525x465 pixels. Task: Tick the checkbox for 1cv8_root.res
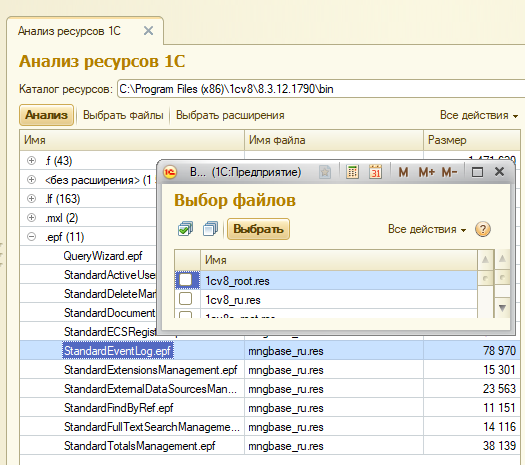186,280
